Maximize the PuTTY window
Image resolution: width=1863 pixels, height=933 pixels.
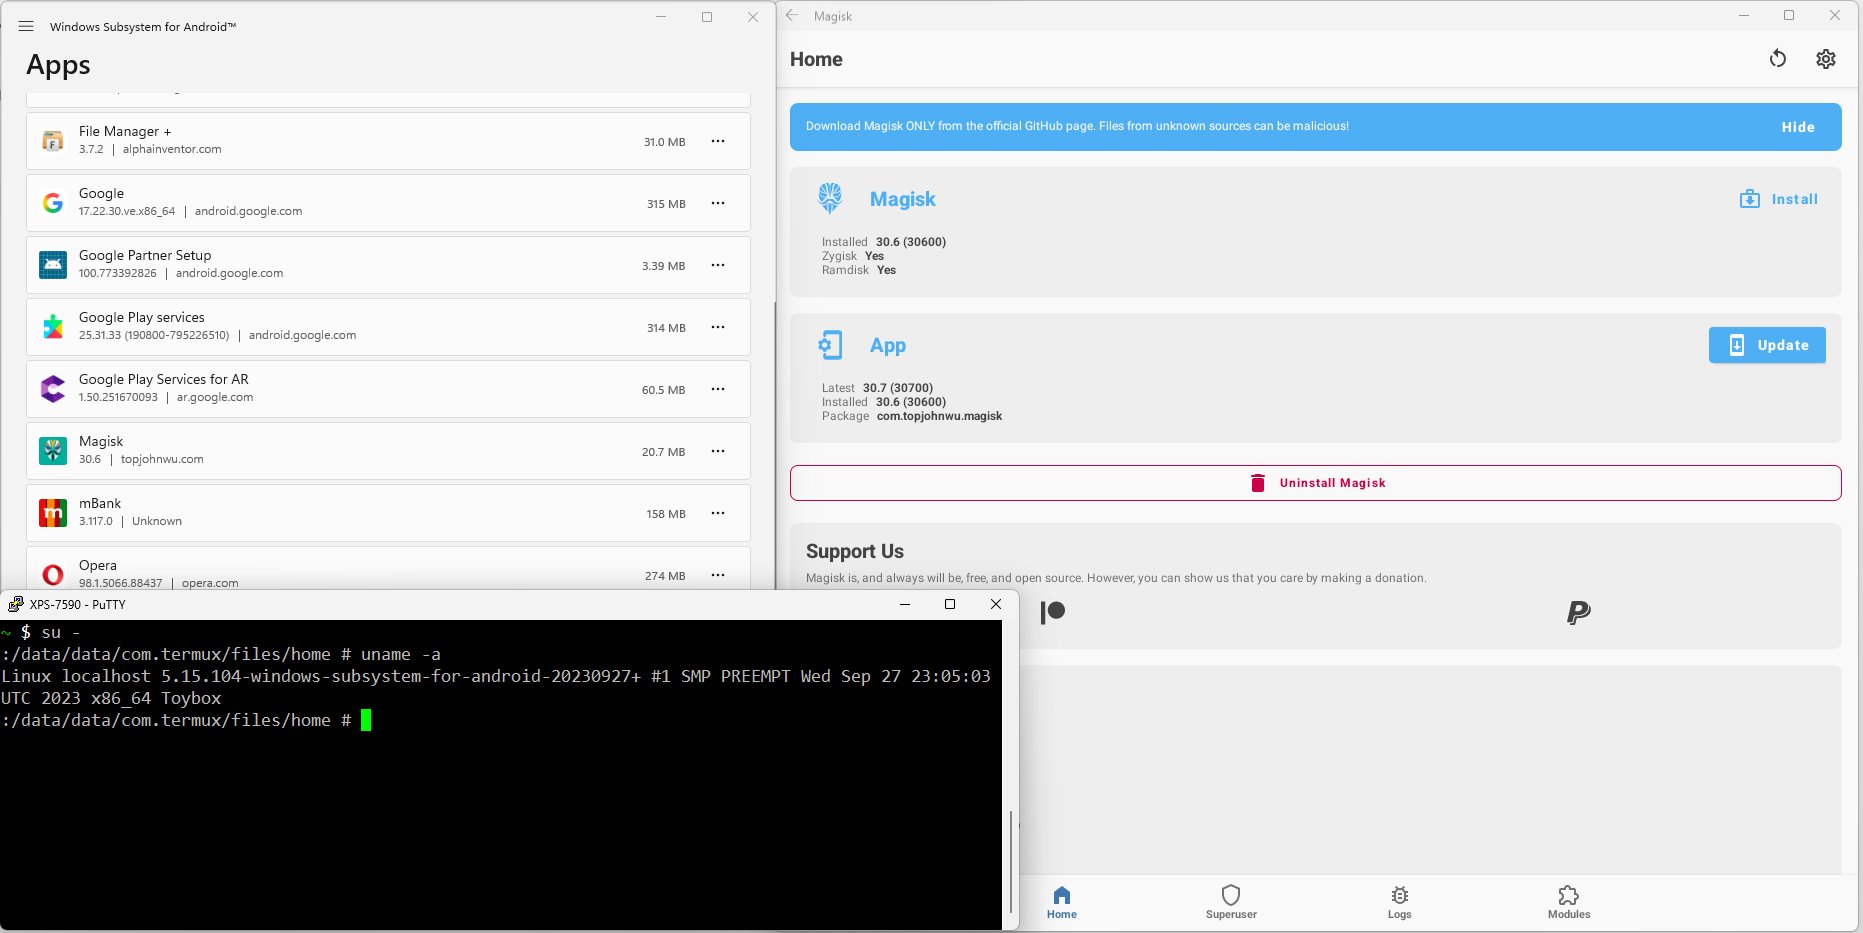point(950,604)
